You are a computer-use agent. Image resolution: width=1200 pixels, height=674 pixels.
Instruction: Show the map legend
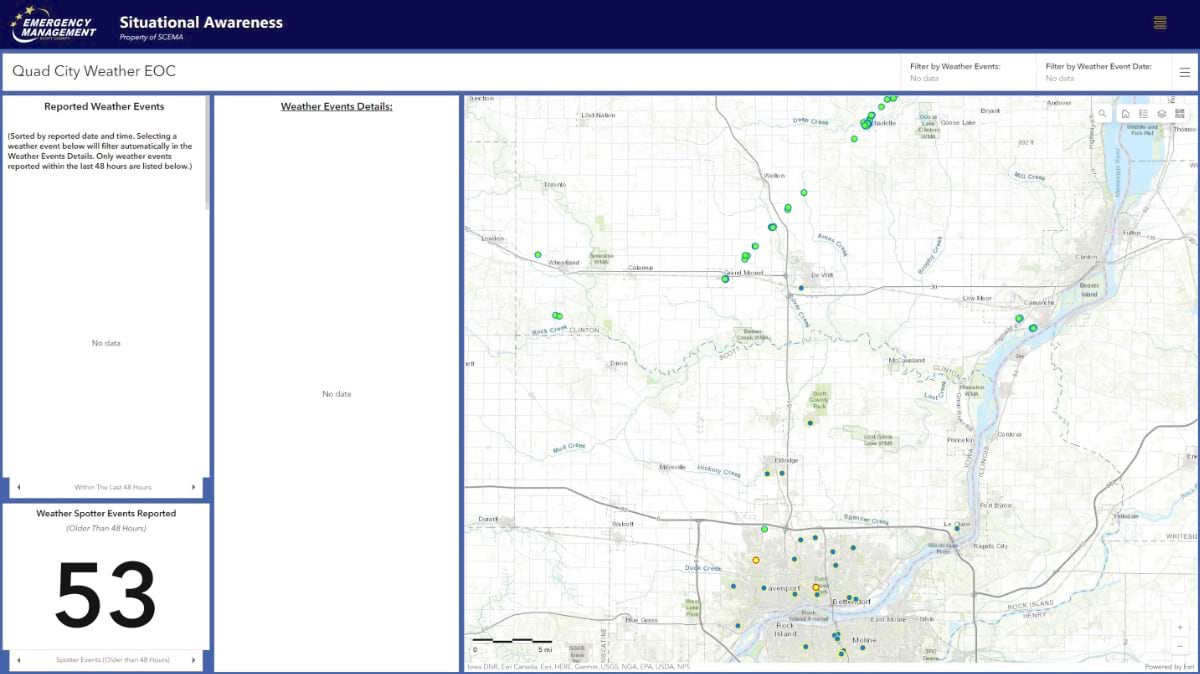coord(1143,114)
